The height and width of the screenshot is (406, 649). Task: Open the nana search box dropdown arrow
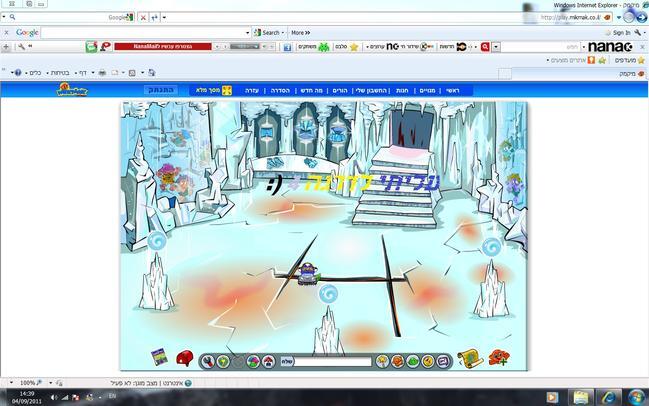pos(496,47)
